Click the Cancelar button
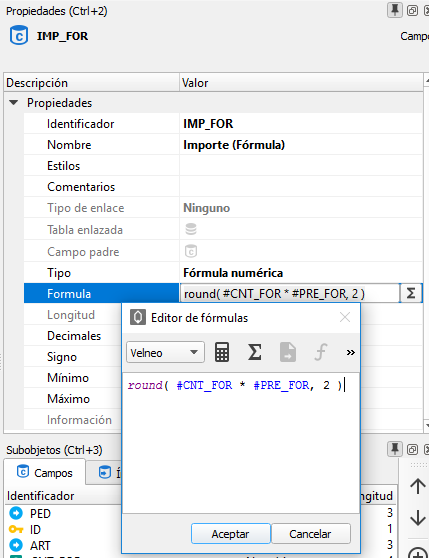The width and height of the screenshot is (429, 558). pyautogui.click(x=311, y=533)
